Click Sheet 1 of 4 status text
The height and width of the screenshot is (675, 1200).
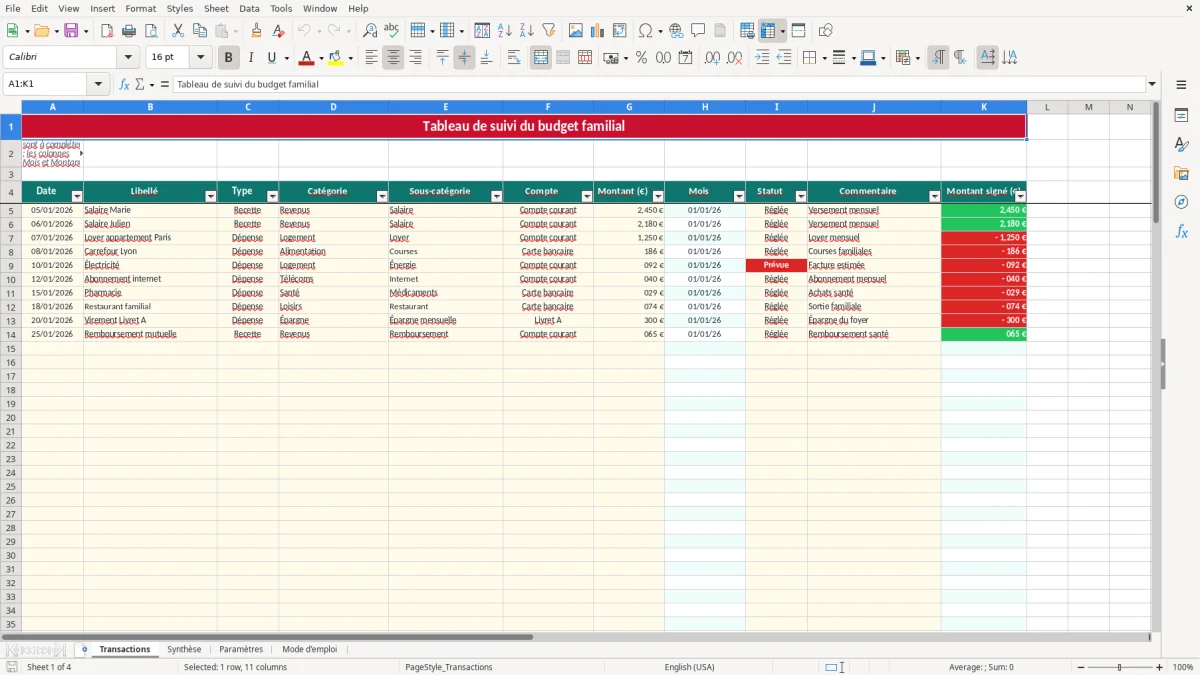tap(49, 667)
